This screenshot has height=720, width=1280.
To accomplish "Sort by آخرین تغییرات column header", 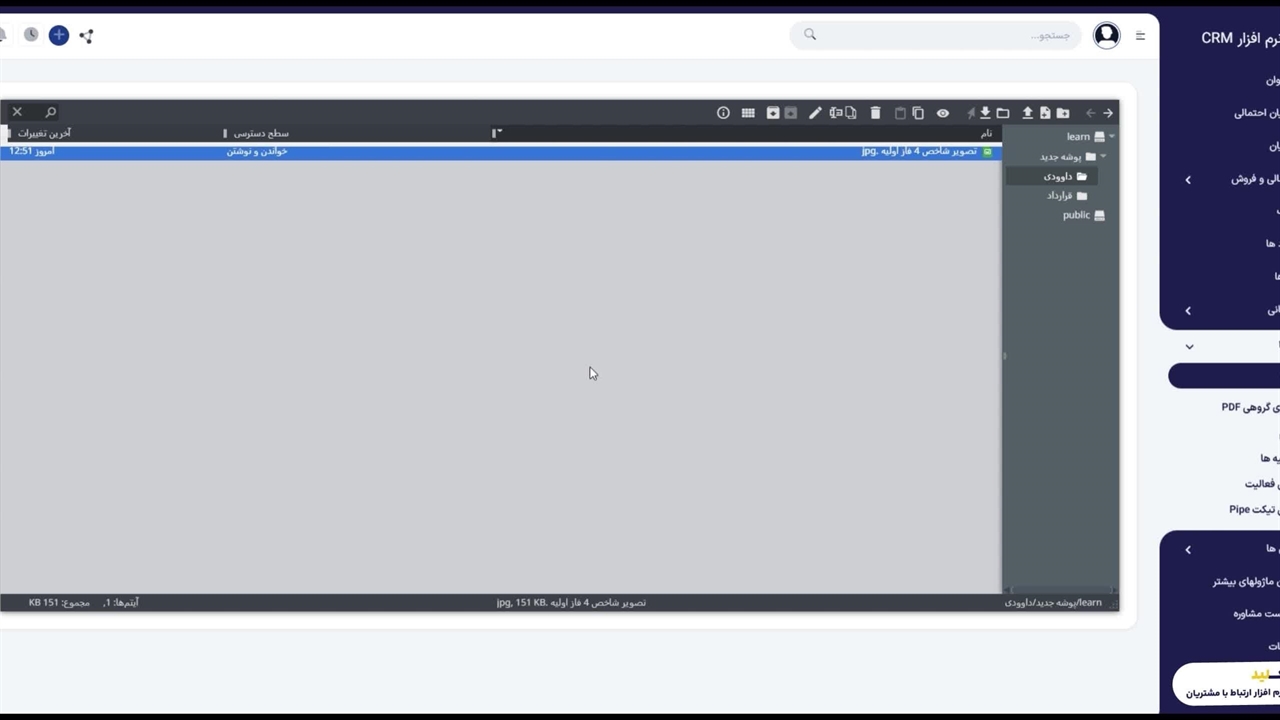I will [x=45, y=133].
